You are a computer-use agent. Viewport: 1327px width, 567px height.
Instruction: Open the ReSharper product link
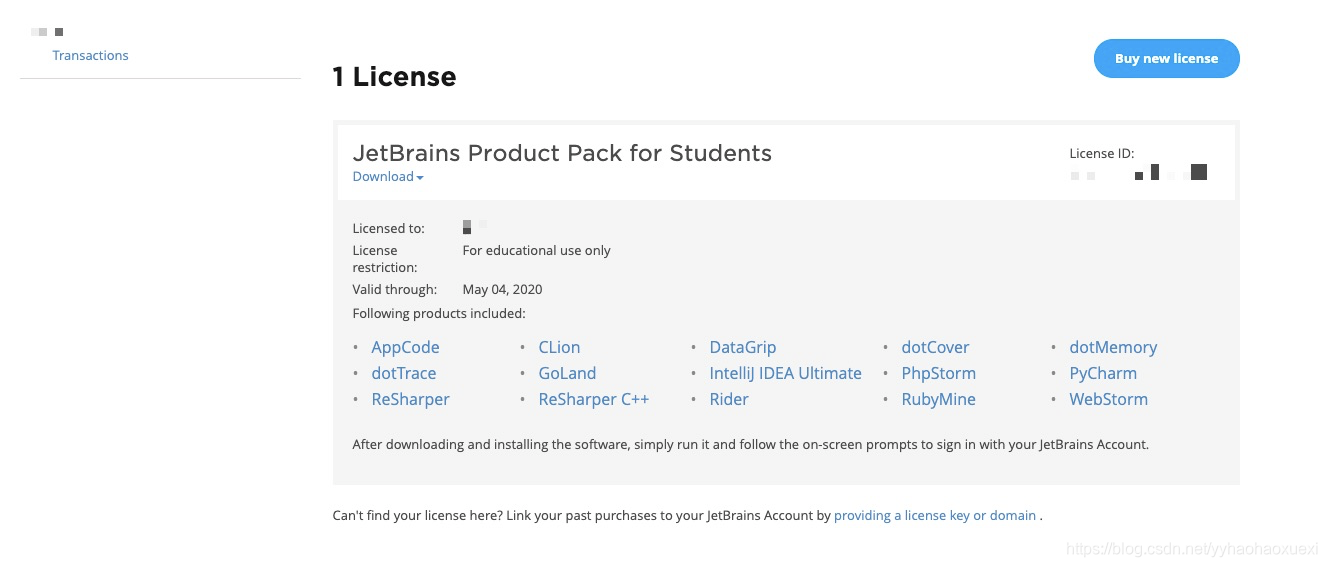pos(410,399)
